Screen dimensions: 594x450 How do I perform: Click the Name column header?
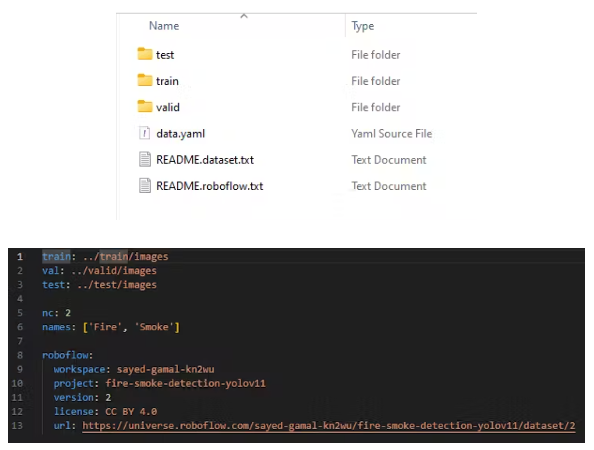164,26
